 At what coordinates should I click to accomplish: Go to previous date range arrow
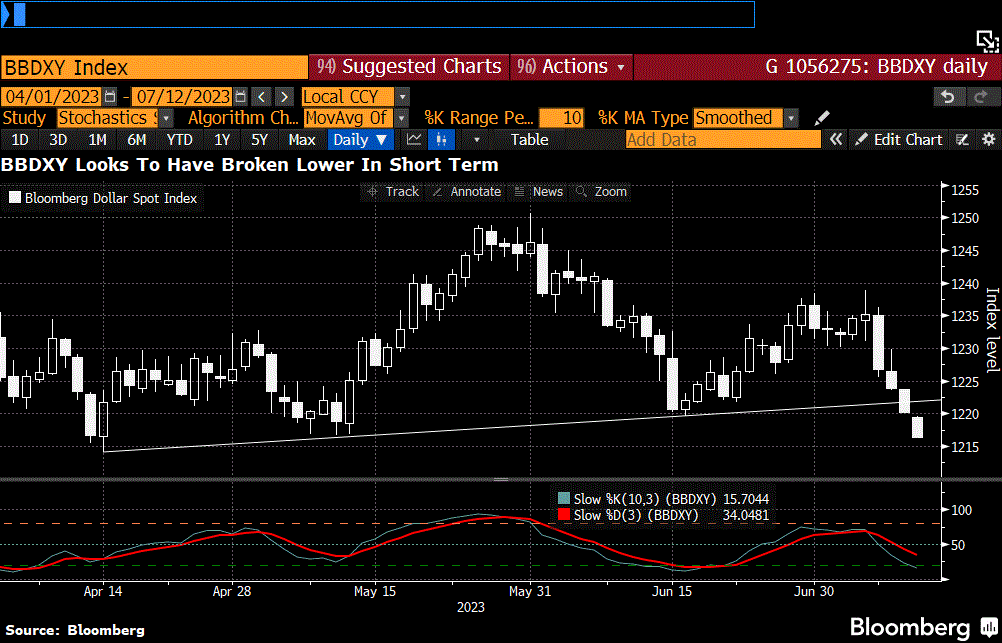pyautogui.click(x=261, y=97)
